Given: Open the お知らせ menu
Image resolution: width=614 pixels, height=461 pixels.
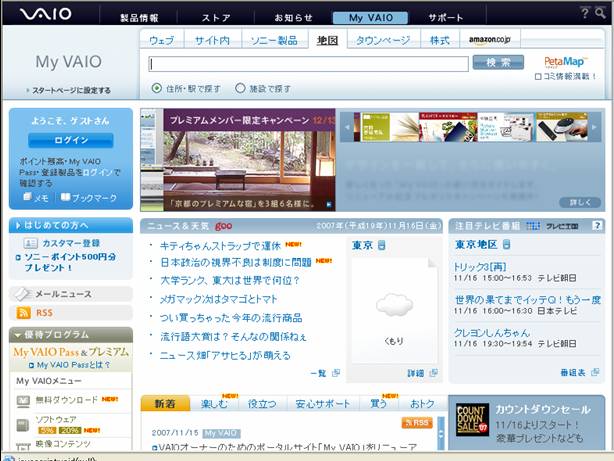Looking at the screenshot, I should [x=293, y=18].
